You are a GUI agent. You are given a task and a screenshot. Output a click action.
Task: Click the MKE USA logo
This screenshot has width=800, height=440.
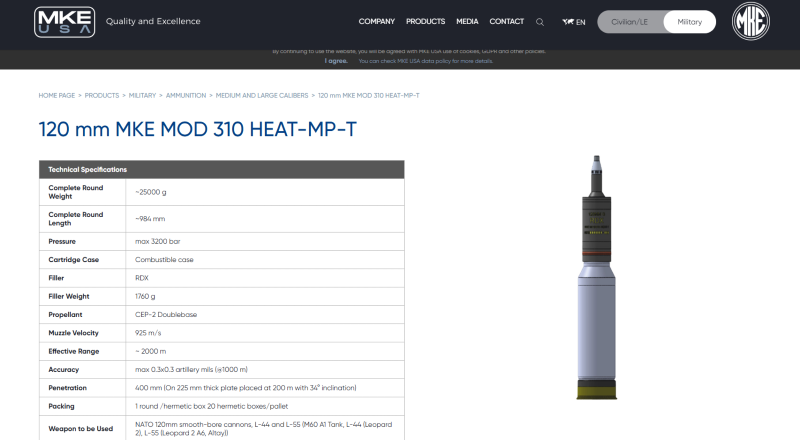pyautogui.click(x=64, y=22)
